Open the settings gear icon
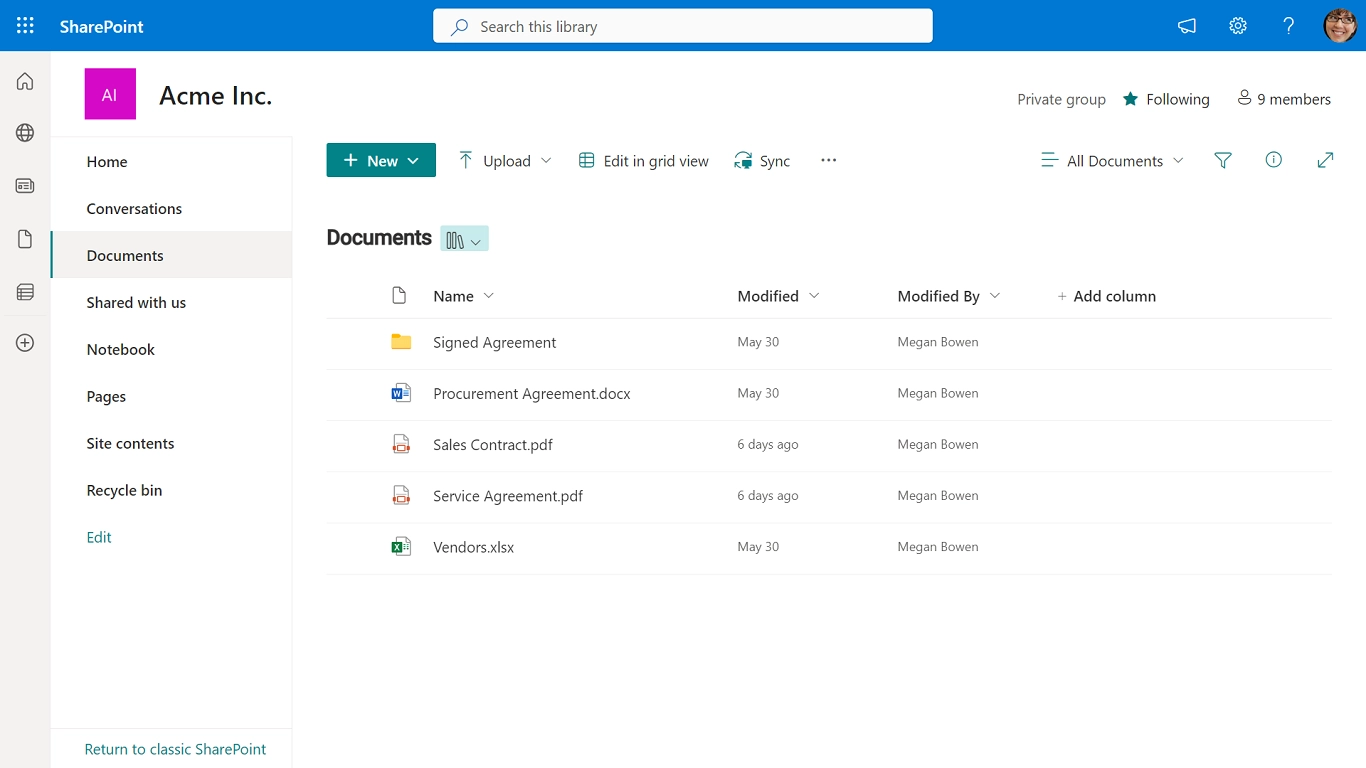The image size is (1366, 768). (1238, 26)
